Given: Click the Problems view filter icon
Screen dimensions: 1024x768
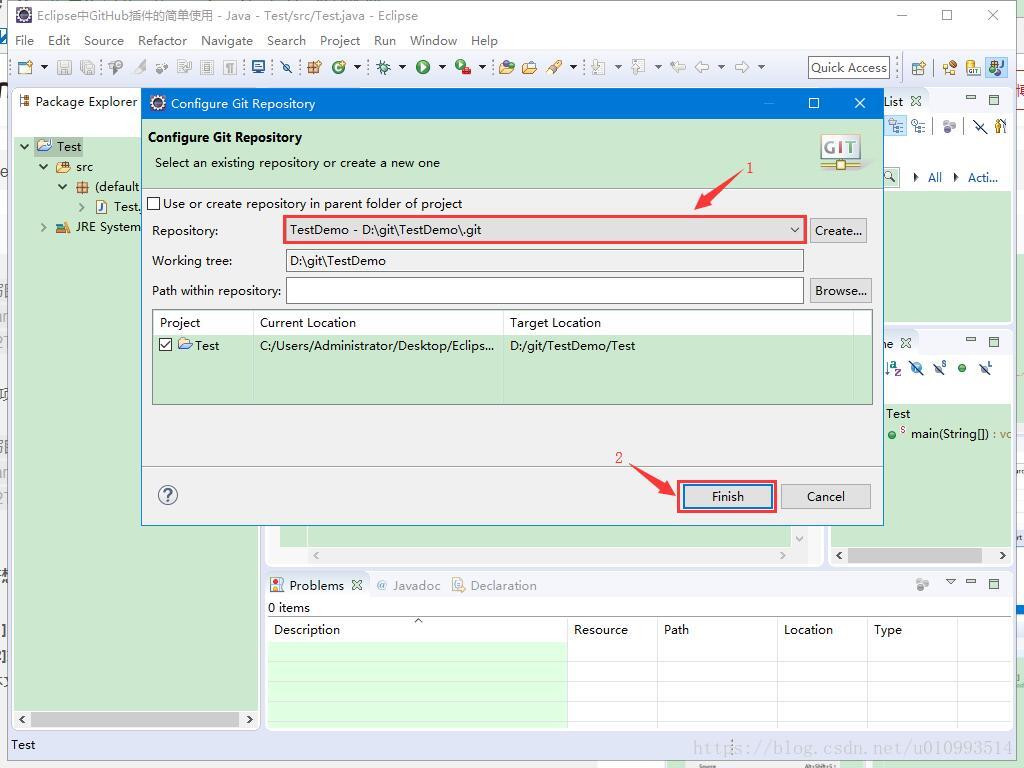Looking at the screenshot, I should coord(922,584).
